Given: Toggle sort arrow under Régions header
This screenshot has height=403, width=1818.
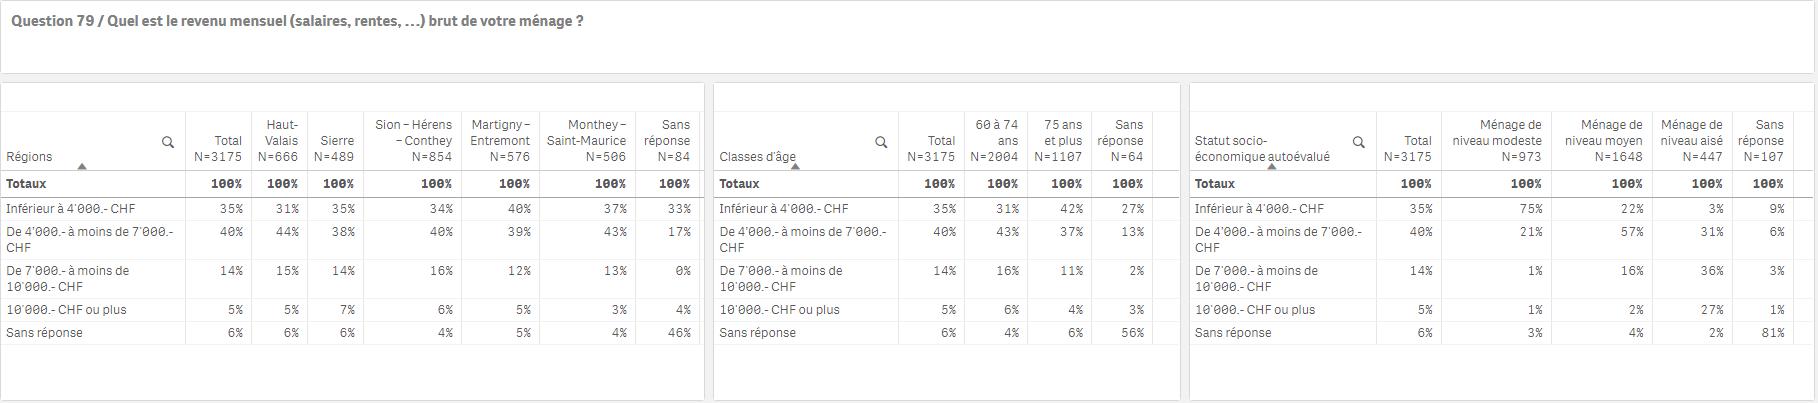Looking at the screenshot, I should pyautogui.click(x=82, y=167).
